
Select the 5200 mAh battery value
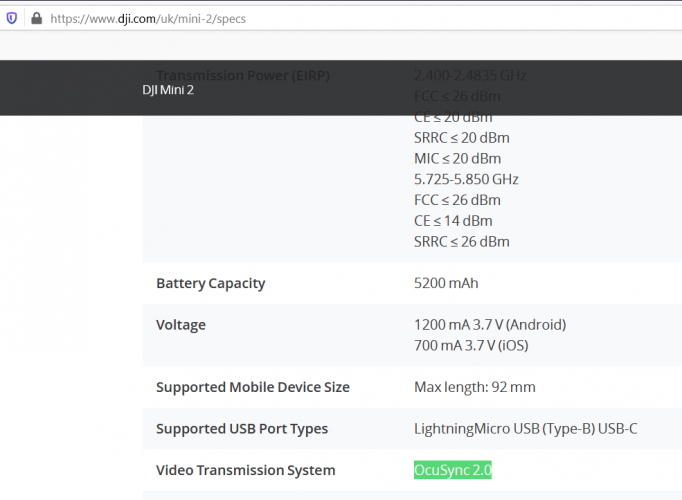pos(446,283)
